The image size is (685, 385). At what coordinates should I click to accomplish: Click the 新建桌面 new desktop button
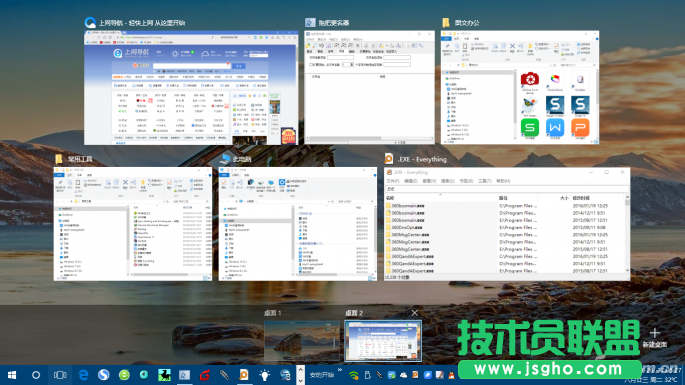654,338
